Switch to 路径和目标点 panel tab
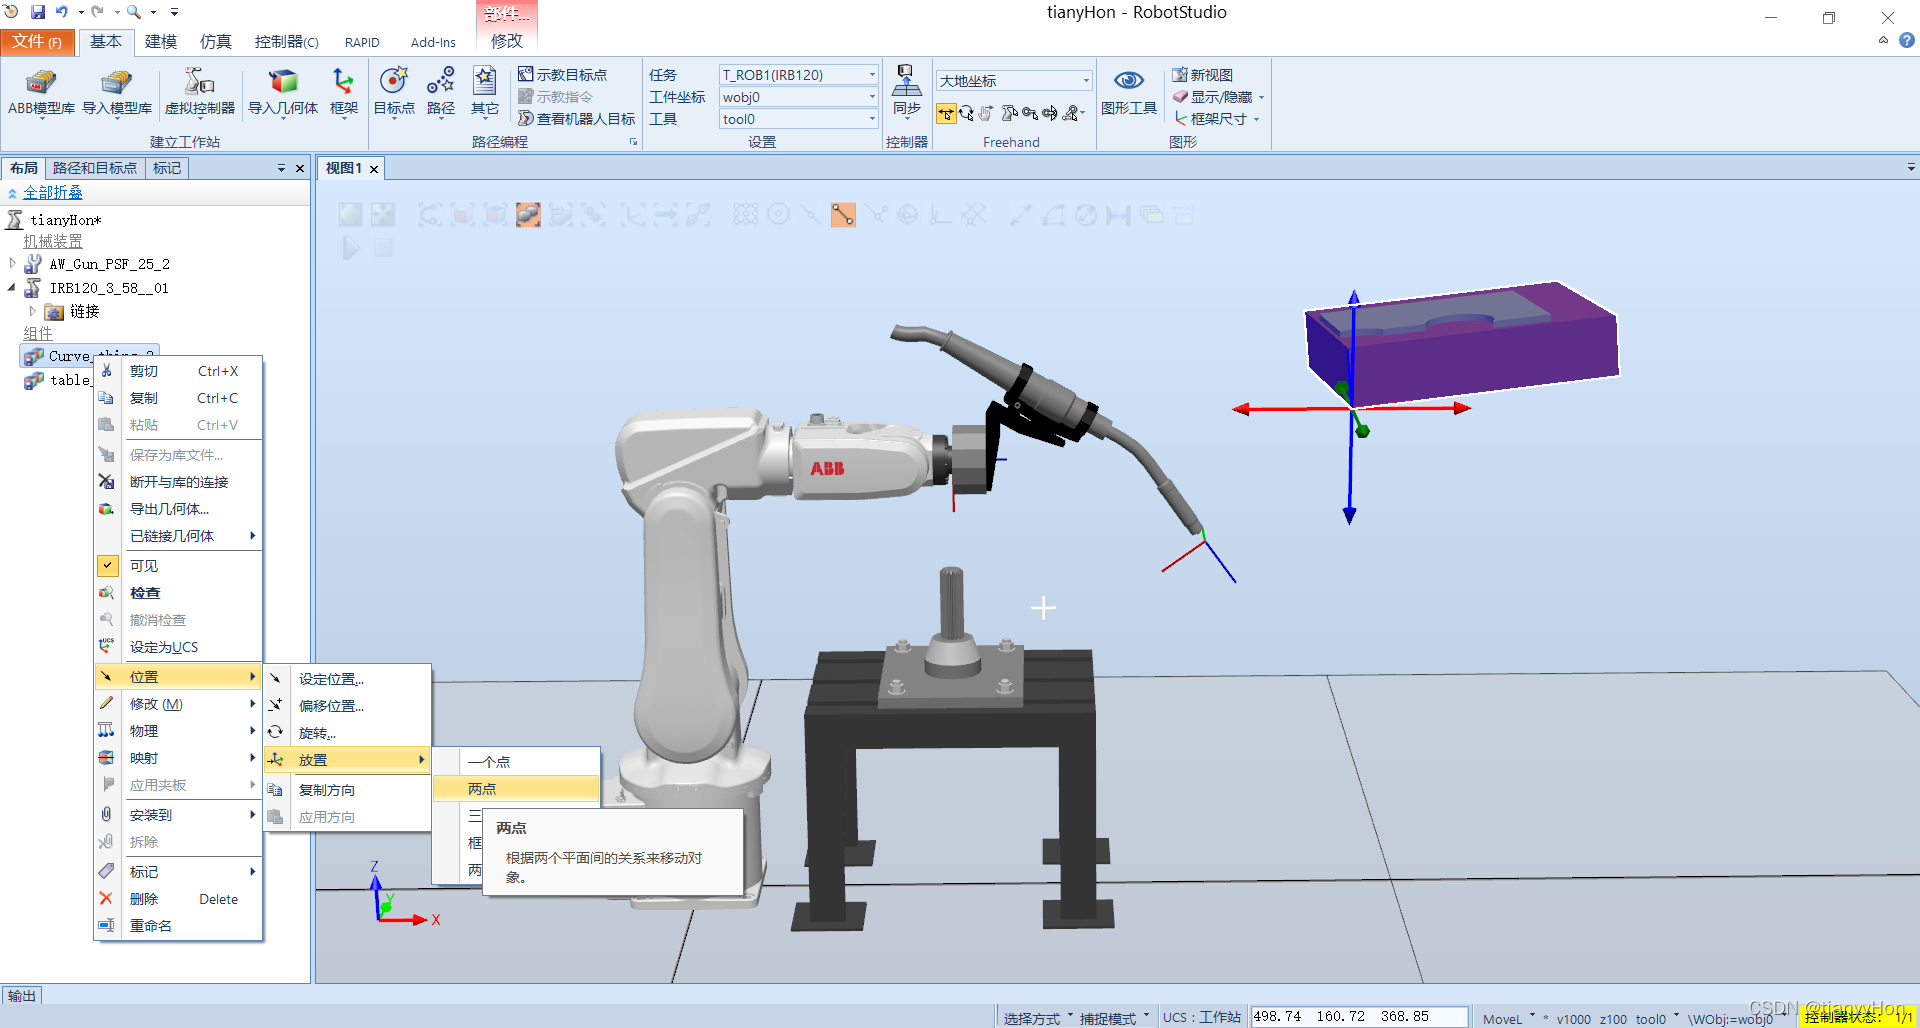The height and width of the screenshot is (1028, 1920). [95, 168]
